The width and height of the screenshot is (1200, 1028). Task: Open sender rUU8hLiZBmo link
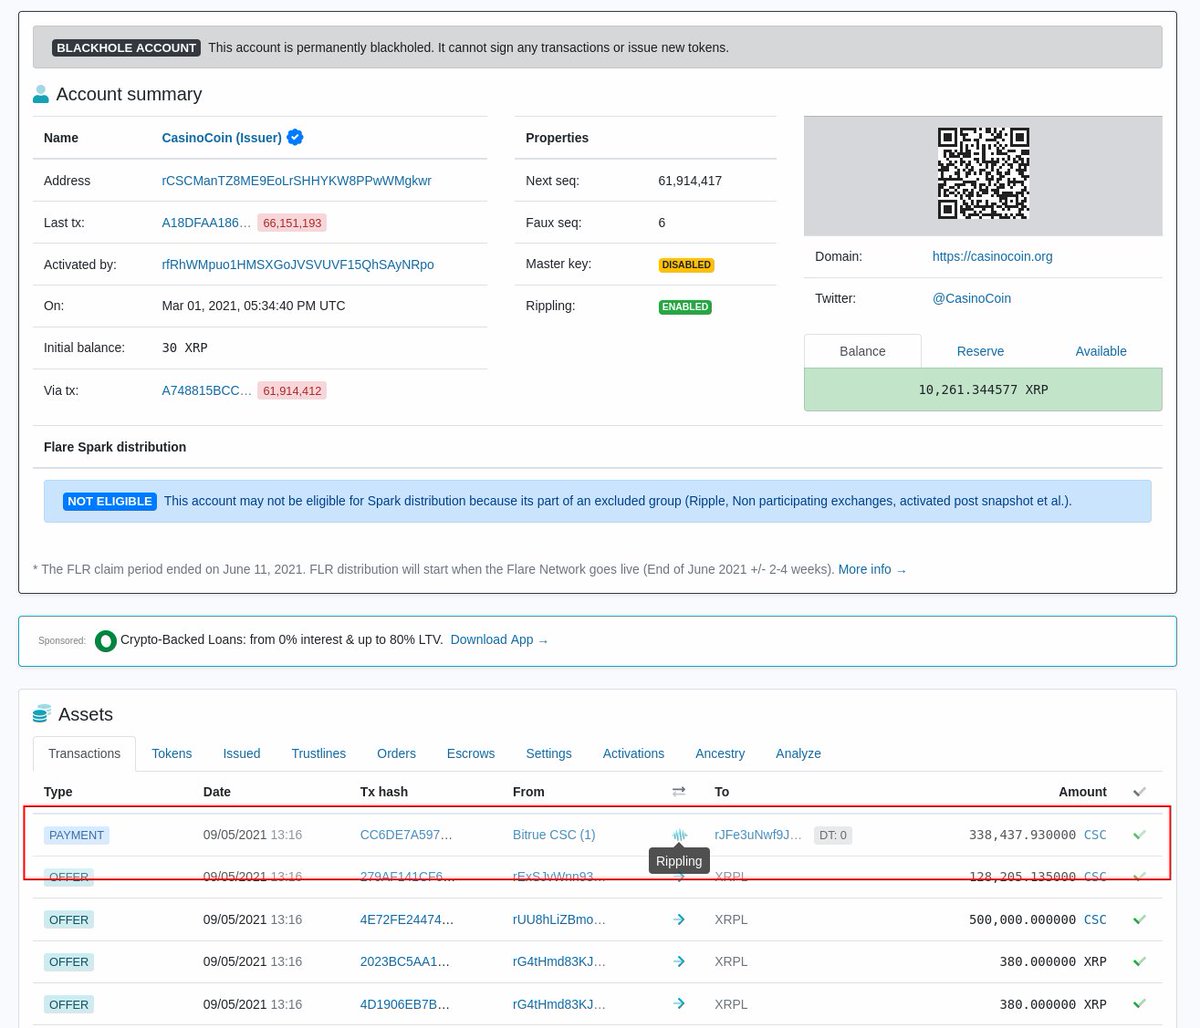[559, 919]
